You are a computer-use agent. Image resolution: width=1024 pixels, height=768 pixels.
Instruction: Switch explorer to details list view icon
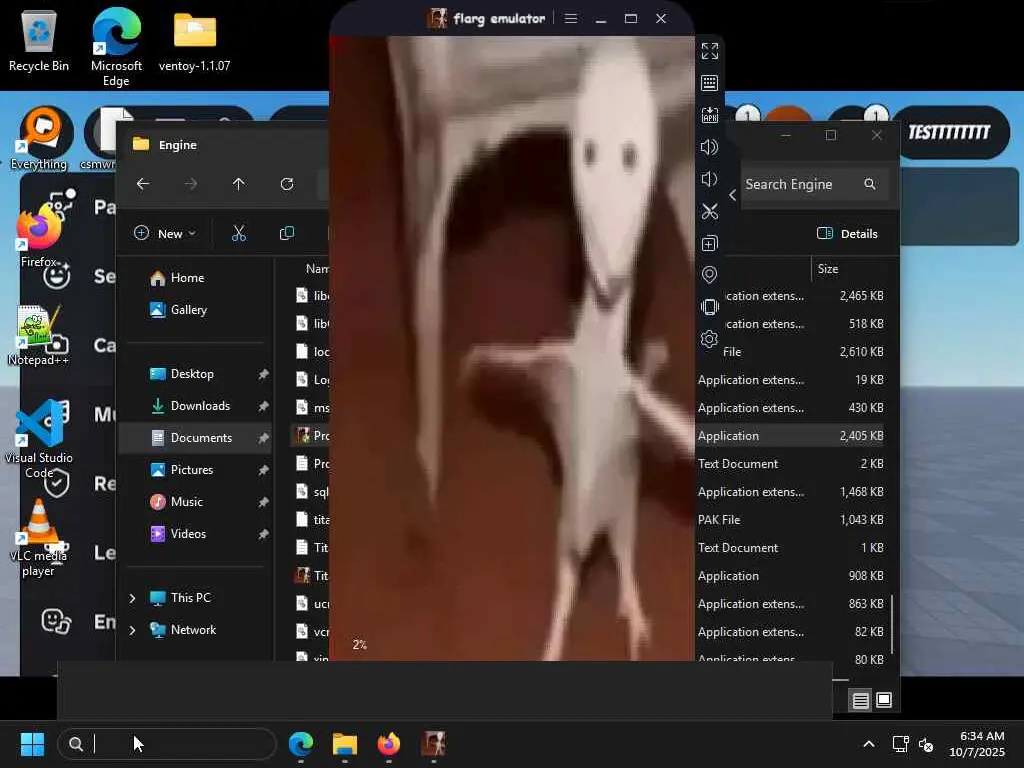pos(861,700)
